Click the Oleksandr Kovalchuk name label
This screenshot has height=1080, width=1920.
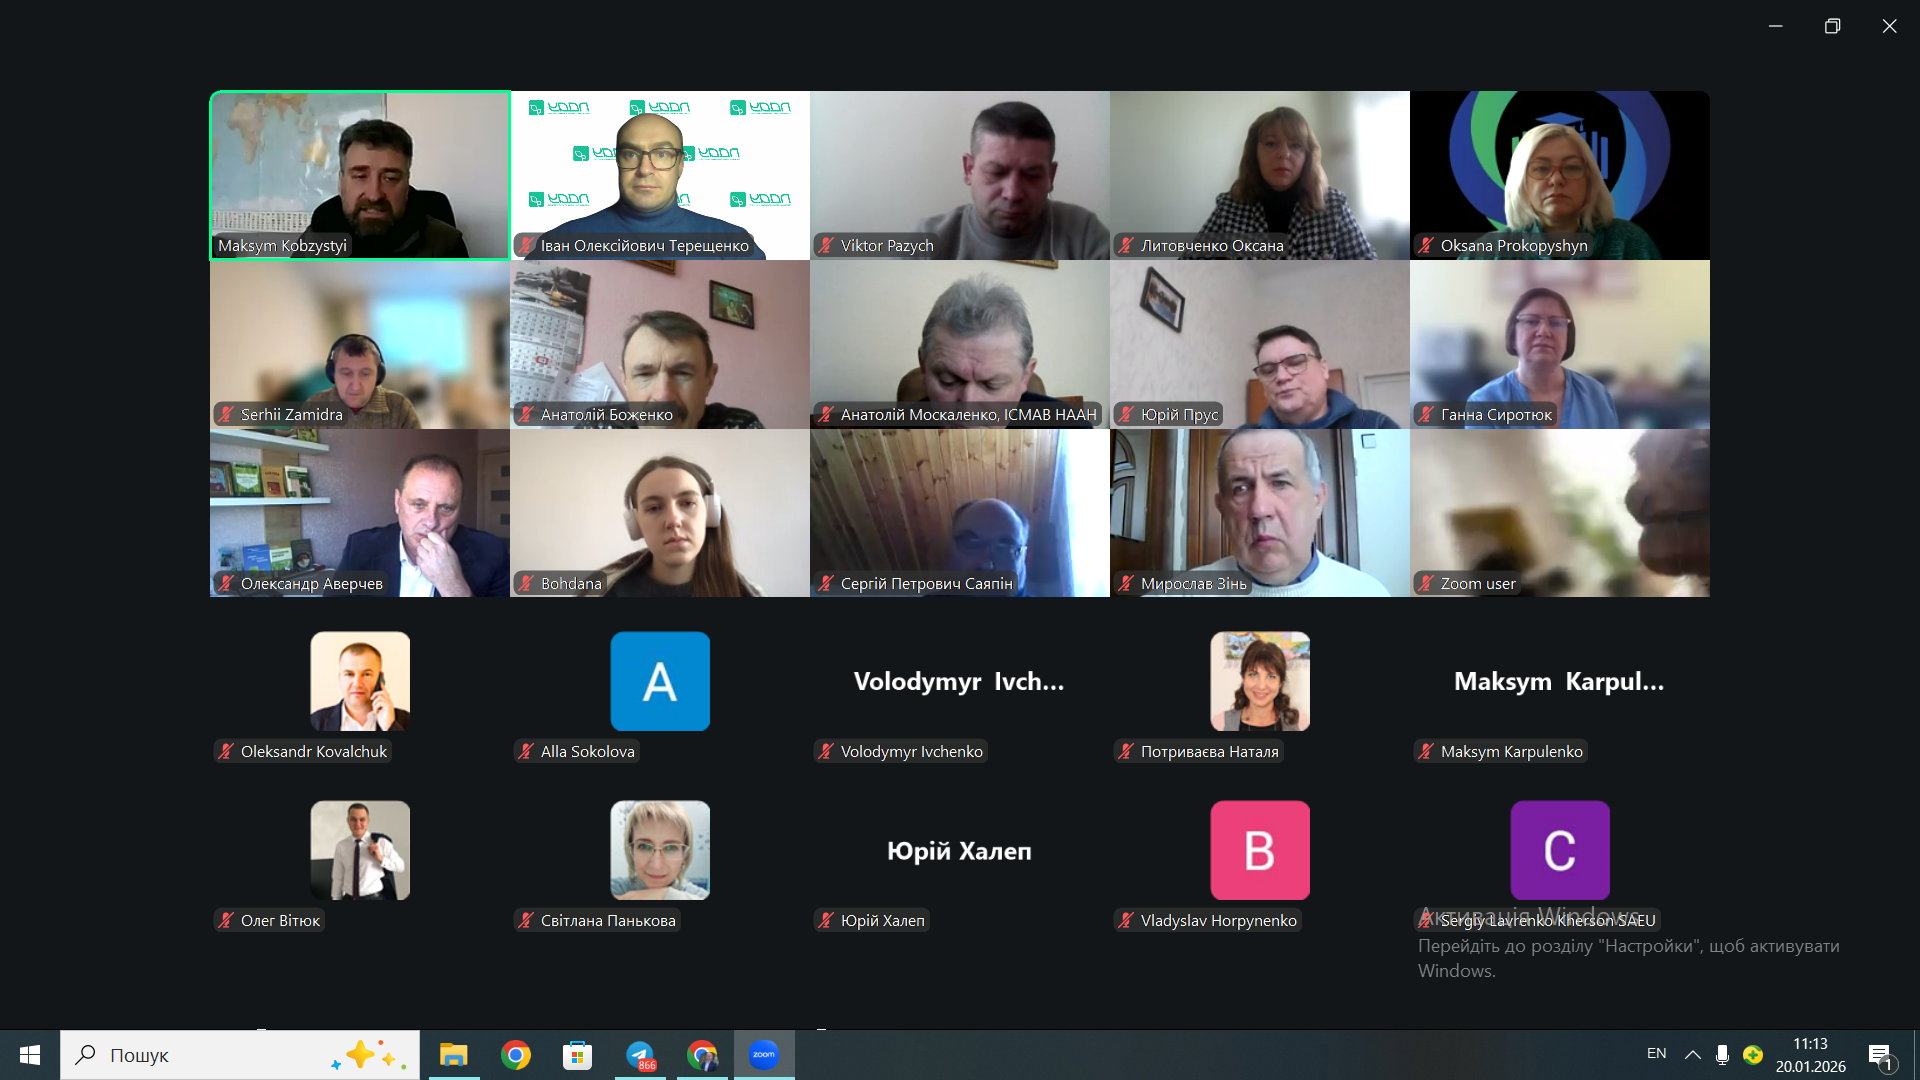click(313, 752)
